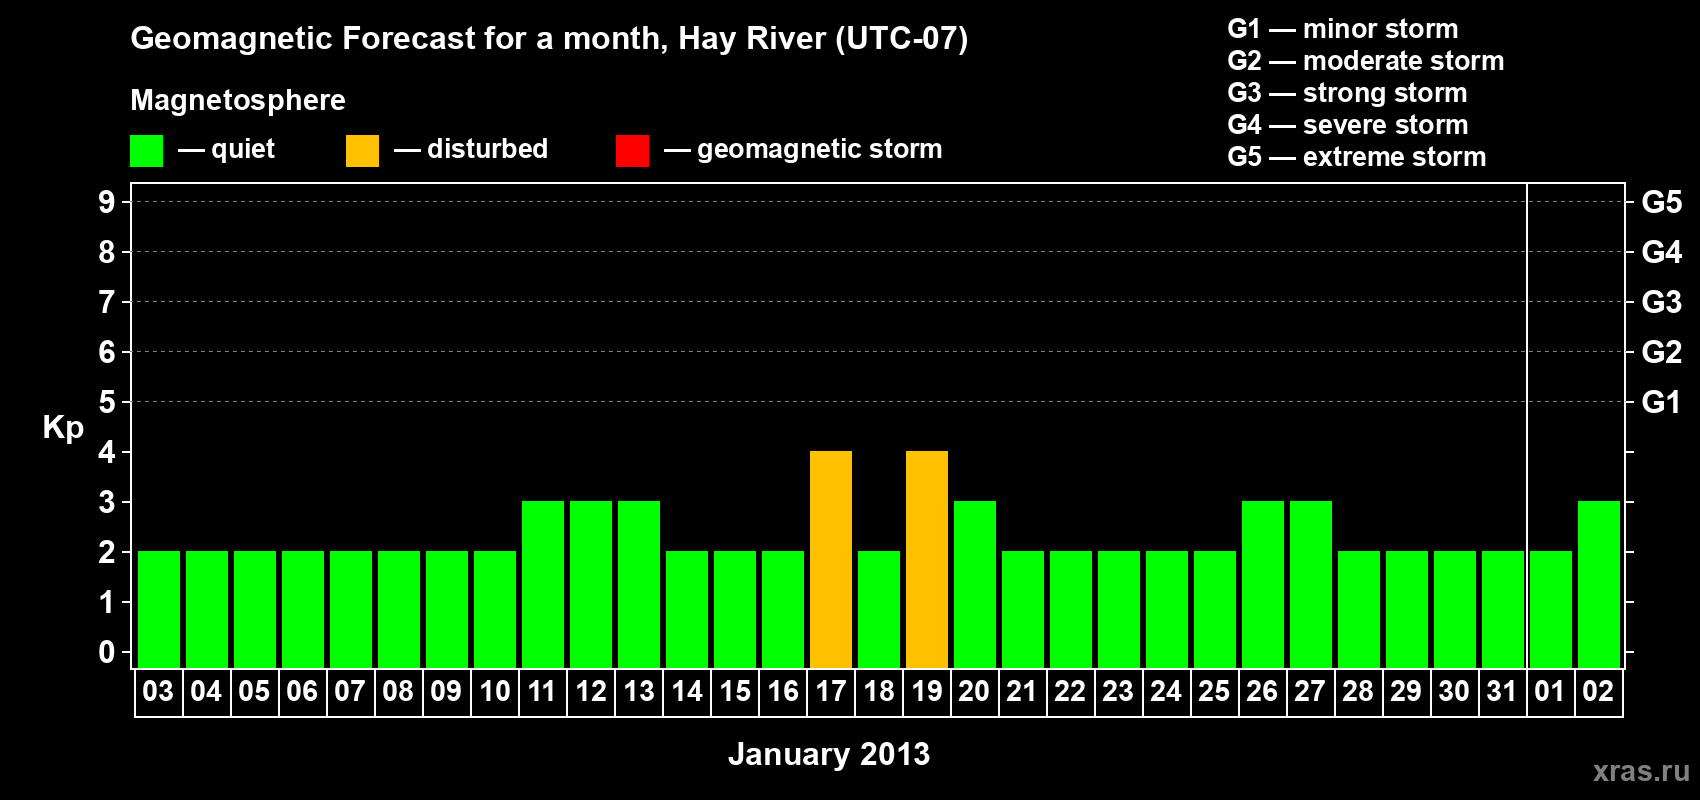Select the green bar for day 01
This screenshot has height=800, width=1700.
point(1551,609)
